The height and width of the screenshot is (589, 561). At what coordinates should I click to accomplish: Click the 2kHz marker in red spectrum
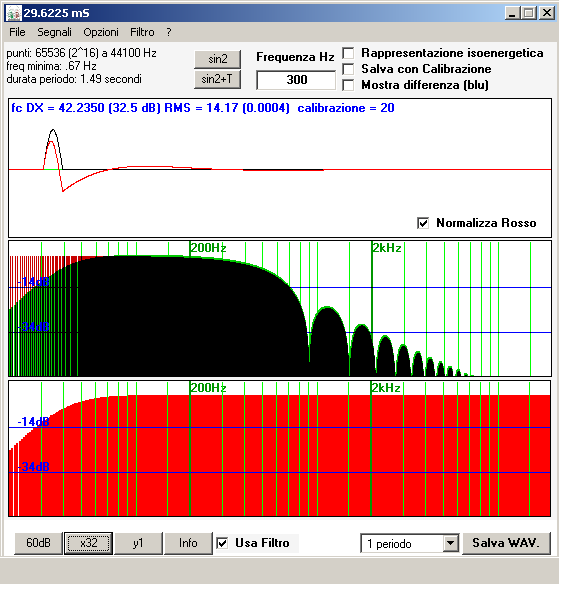[x=386, y=388]
